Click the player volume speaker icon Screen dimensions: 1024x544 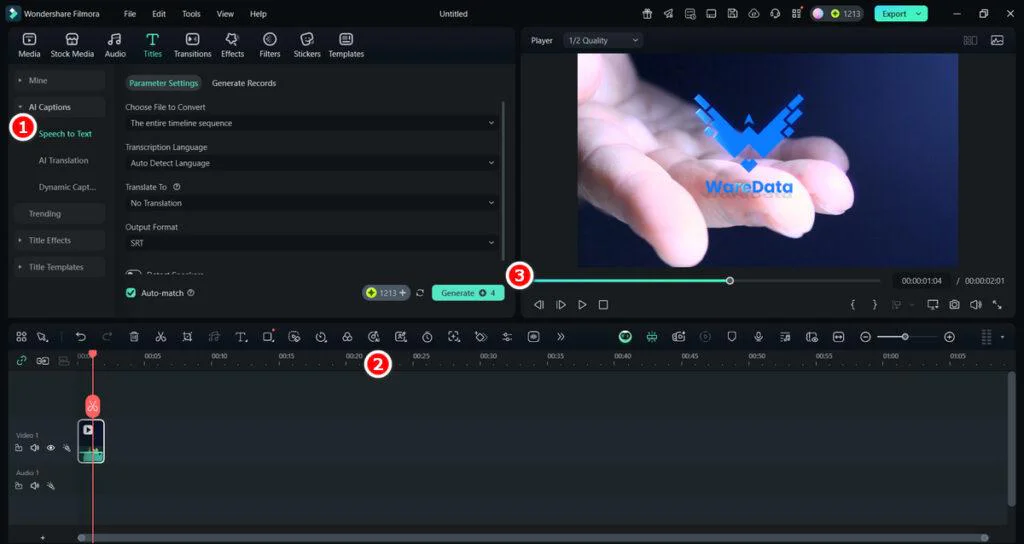[976, 305]
